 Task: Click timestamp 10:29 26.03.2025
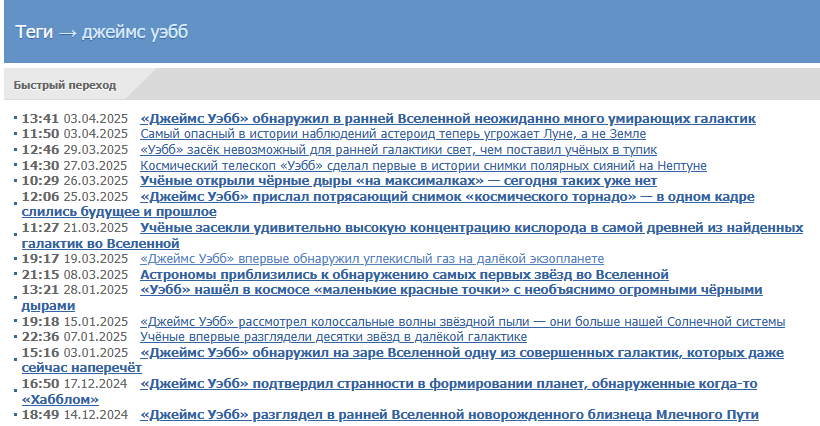74,181
